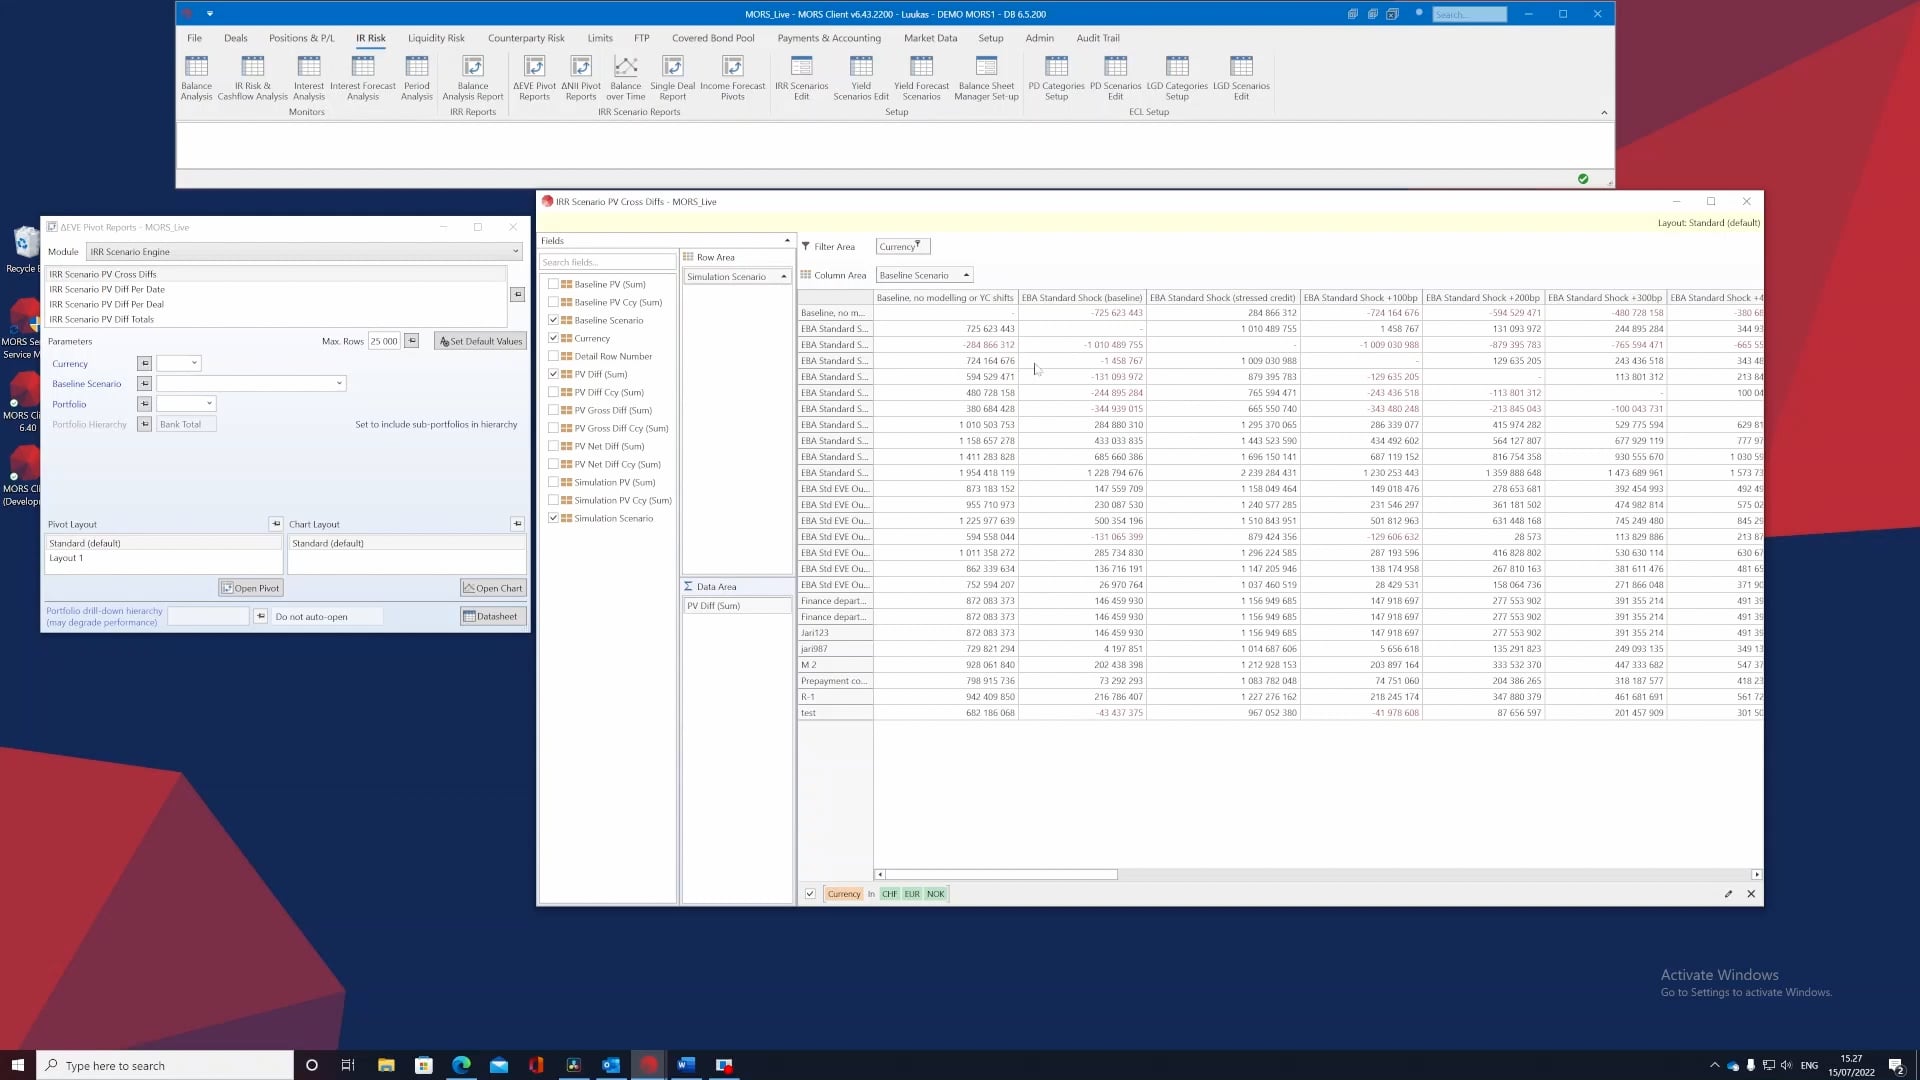
Task: Open ΔNII Pivot Reports
Action: click(x=581, y=78)
